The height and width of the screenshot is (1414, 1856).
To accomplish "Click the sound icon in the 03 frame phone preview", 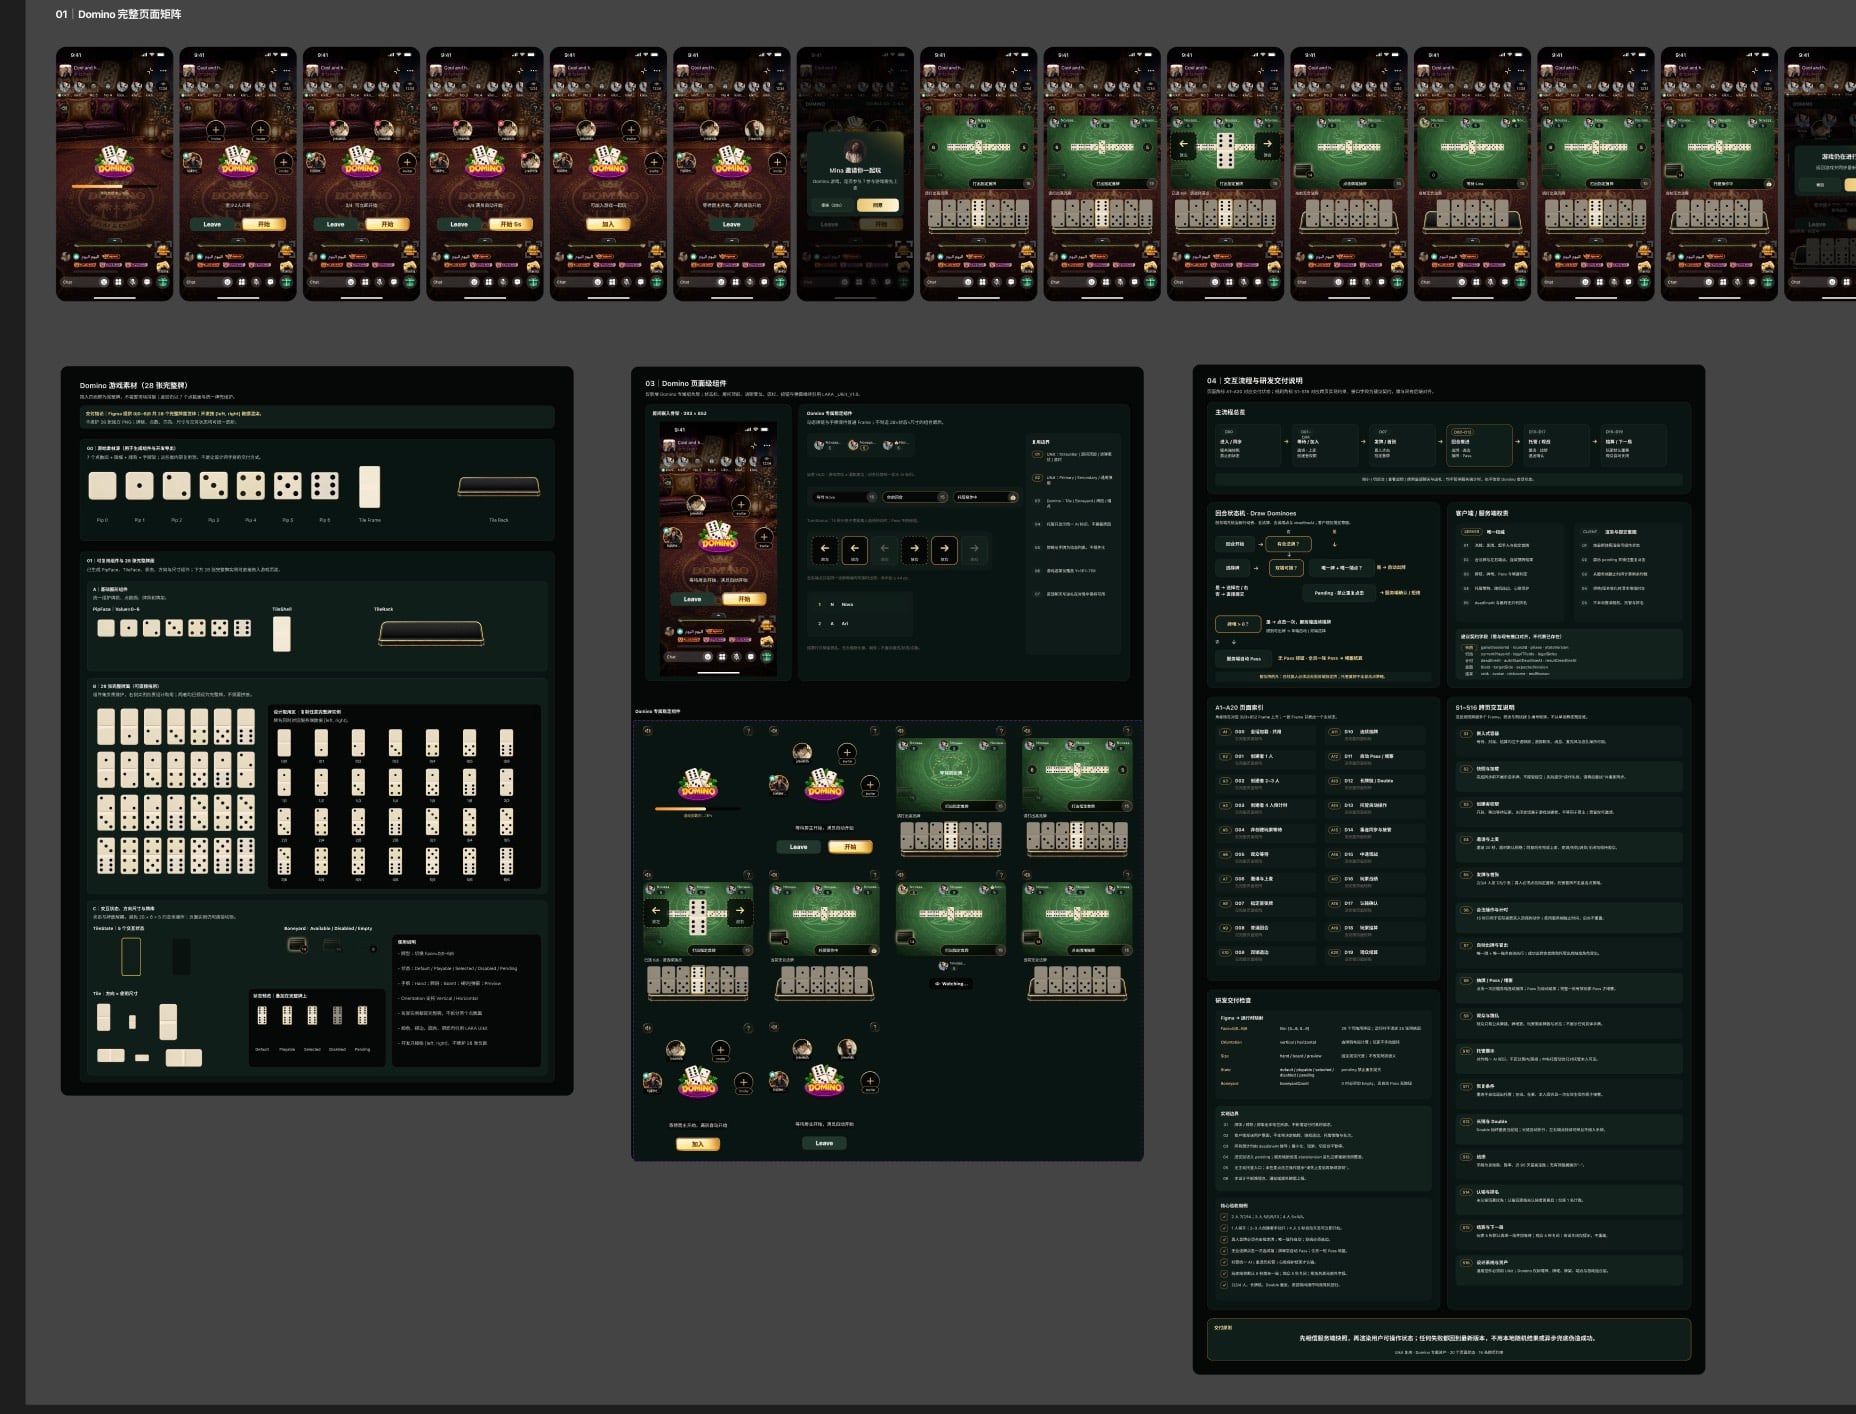I will [668, 482].
